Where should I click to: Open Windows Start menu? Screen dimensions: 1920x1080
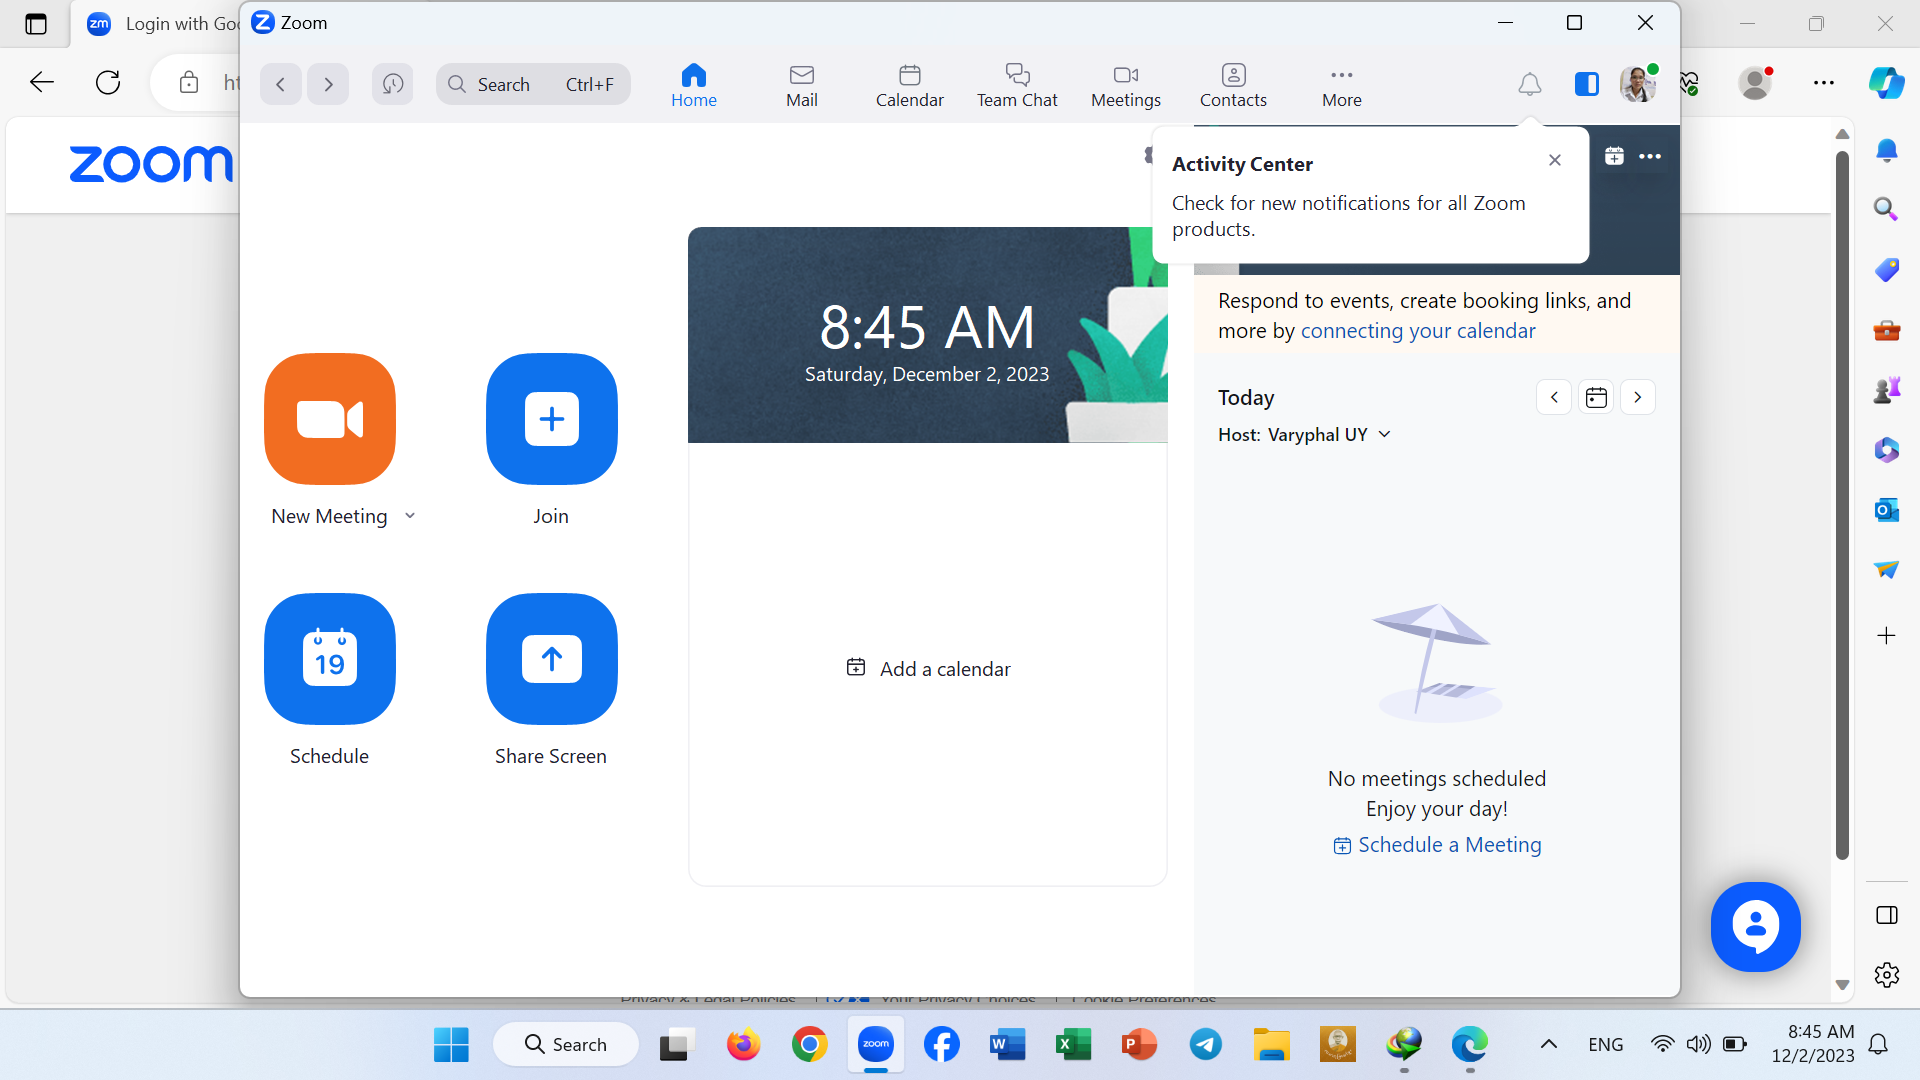451,1045
